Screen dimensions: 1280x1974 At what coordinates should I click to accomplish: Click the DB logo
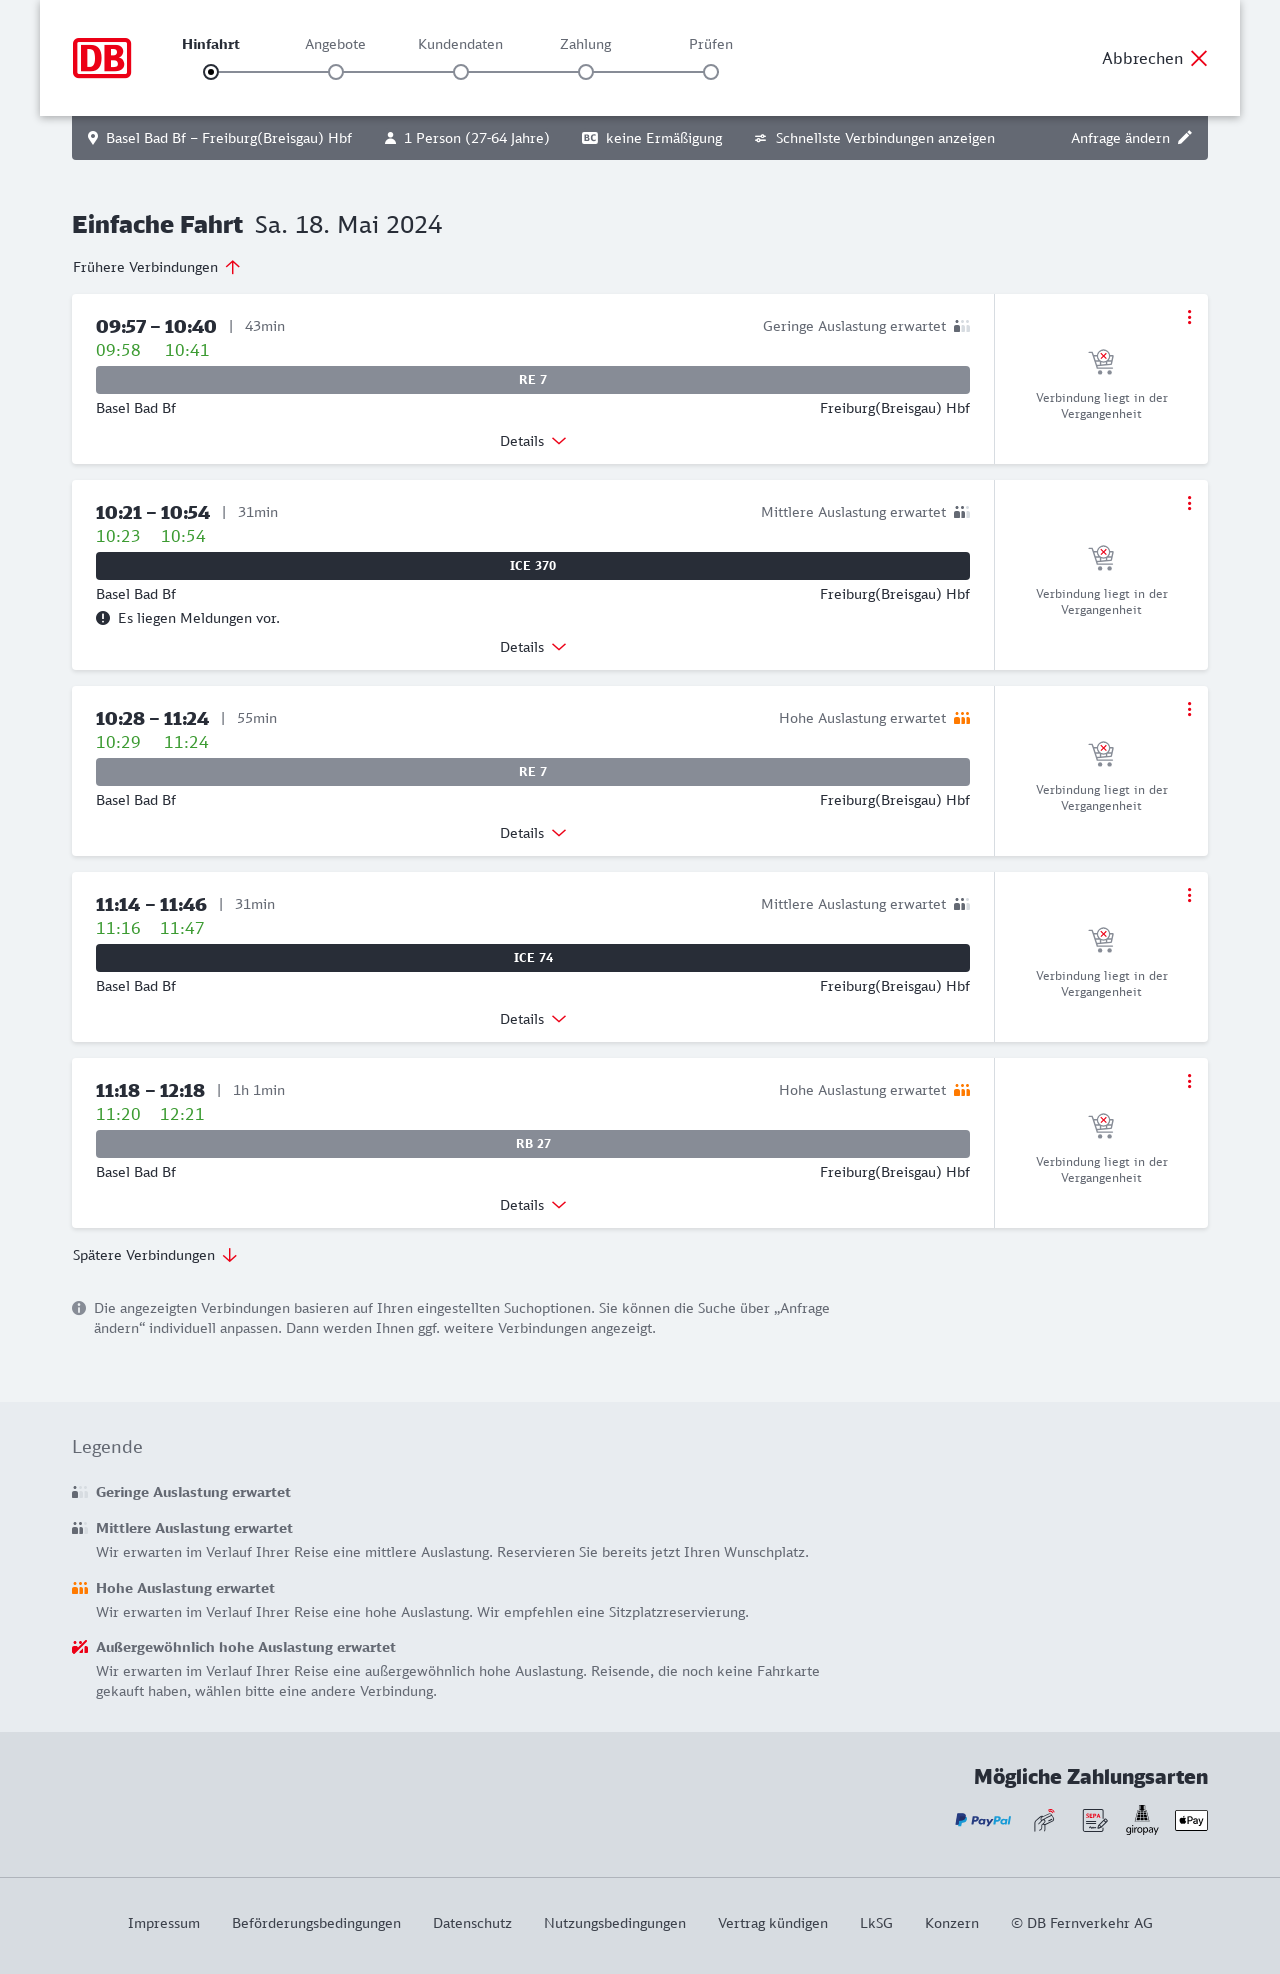click(102, 58)
